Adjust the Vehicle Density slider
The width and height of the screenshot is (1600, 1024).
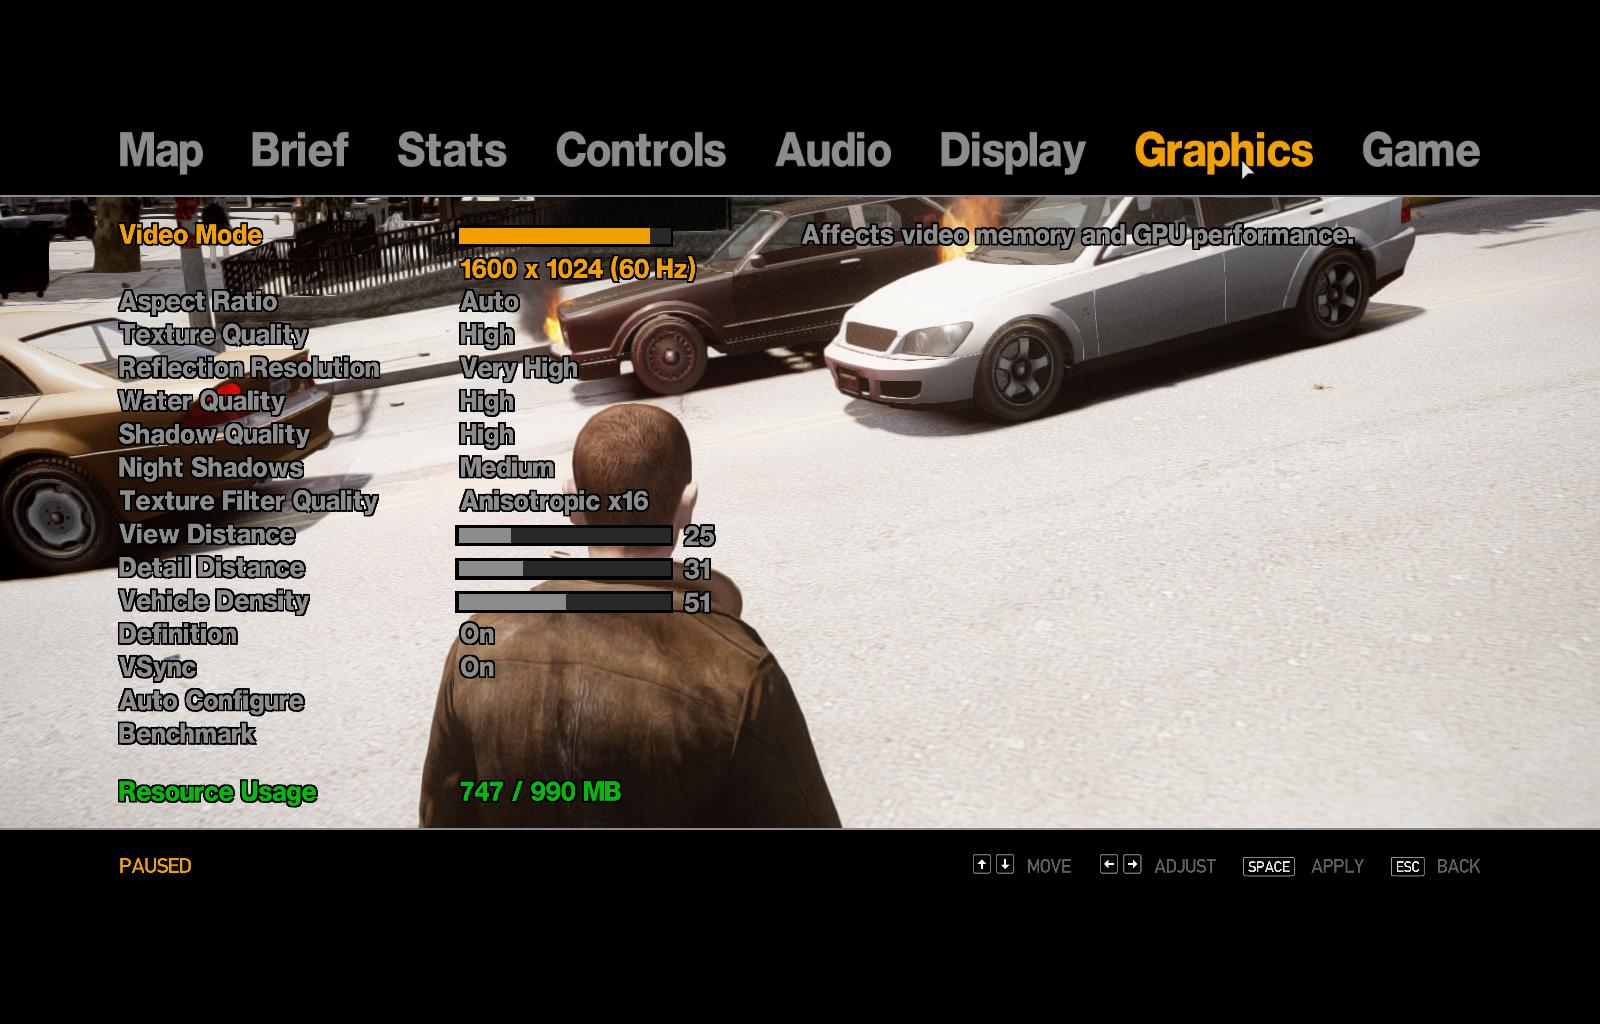564,602
